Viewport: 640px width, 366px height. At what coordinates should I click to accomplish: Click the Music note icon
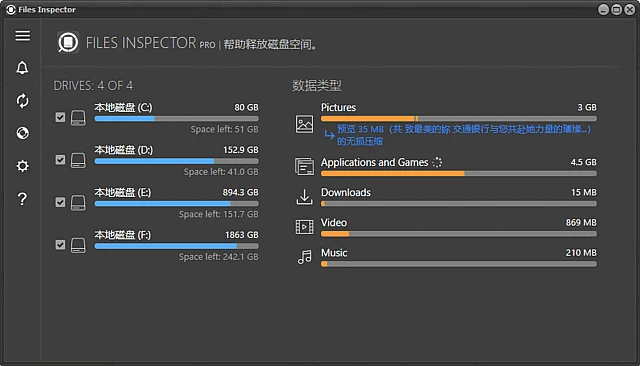click(x=304, y=257)
